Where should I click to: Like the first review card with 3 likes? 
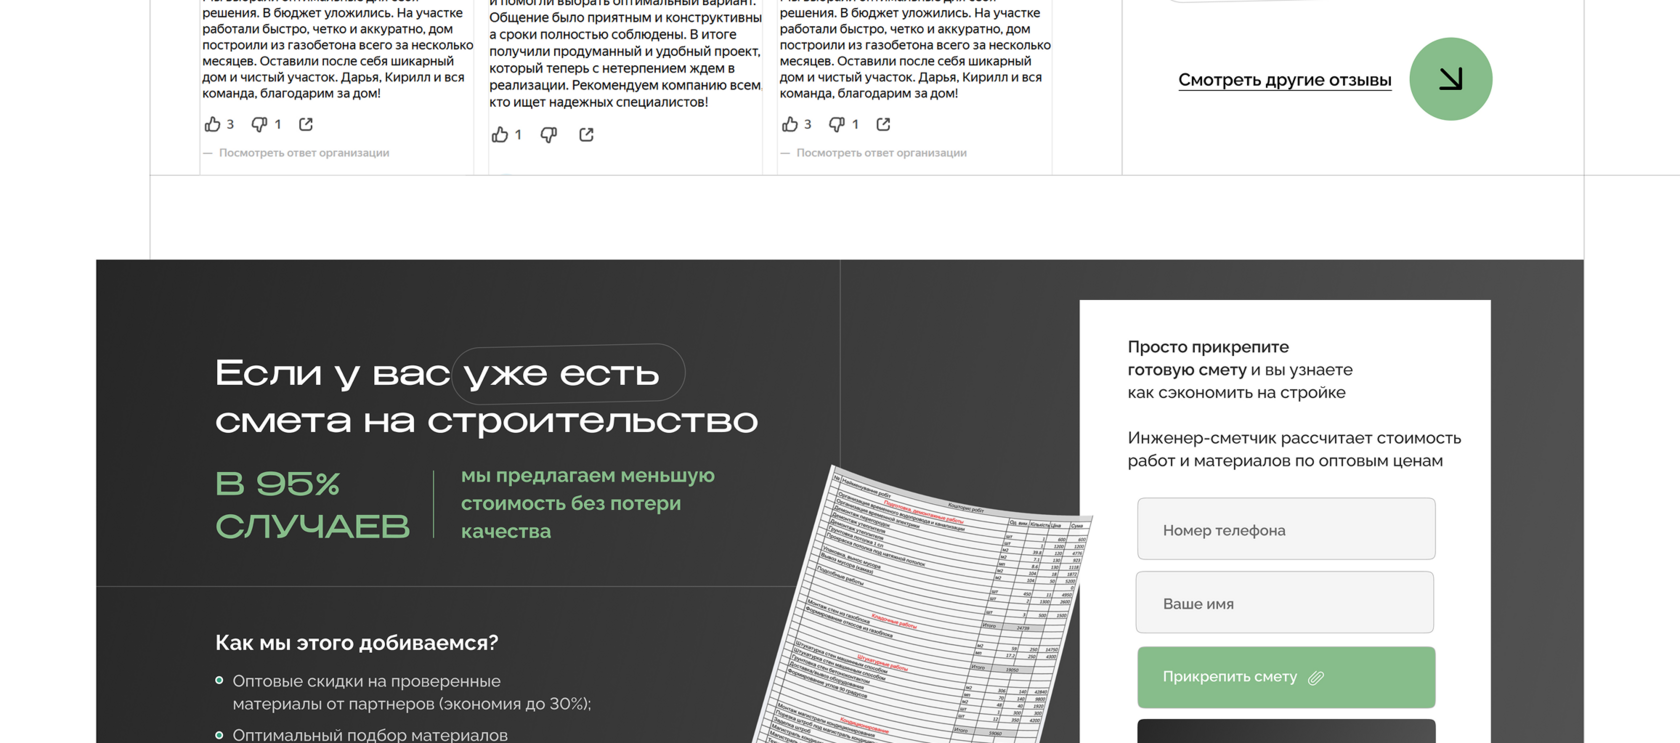click(213, 124)
